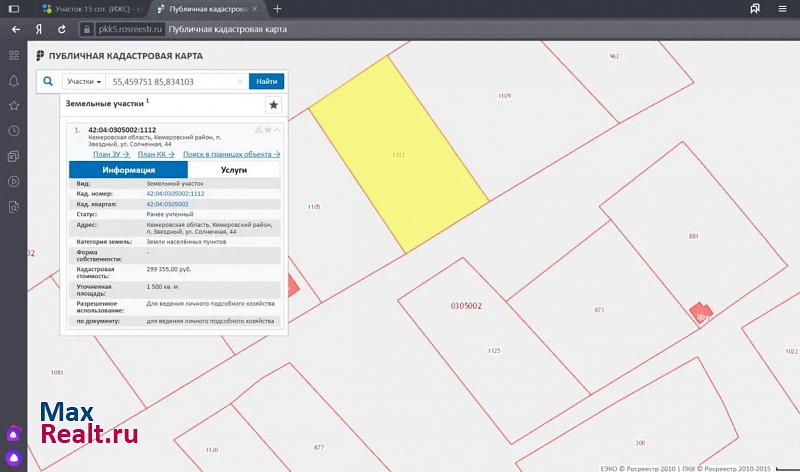Toggle favorite star on parcel result card

click(268, 130)
